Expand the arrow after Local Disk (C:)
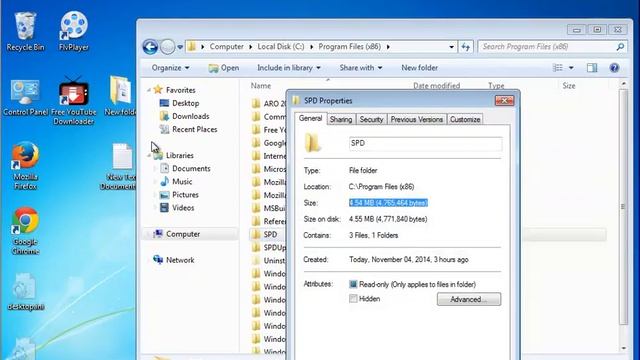640x360 pixels. (311, 47)
